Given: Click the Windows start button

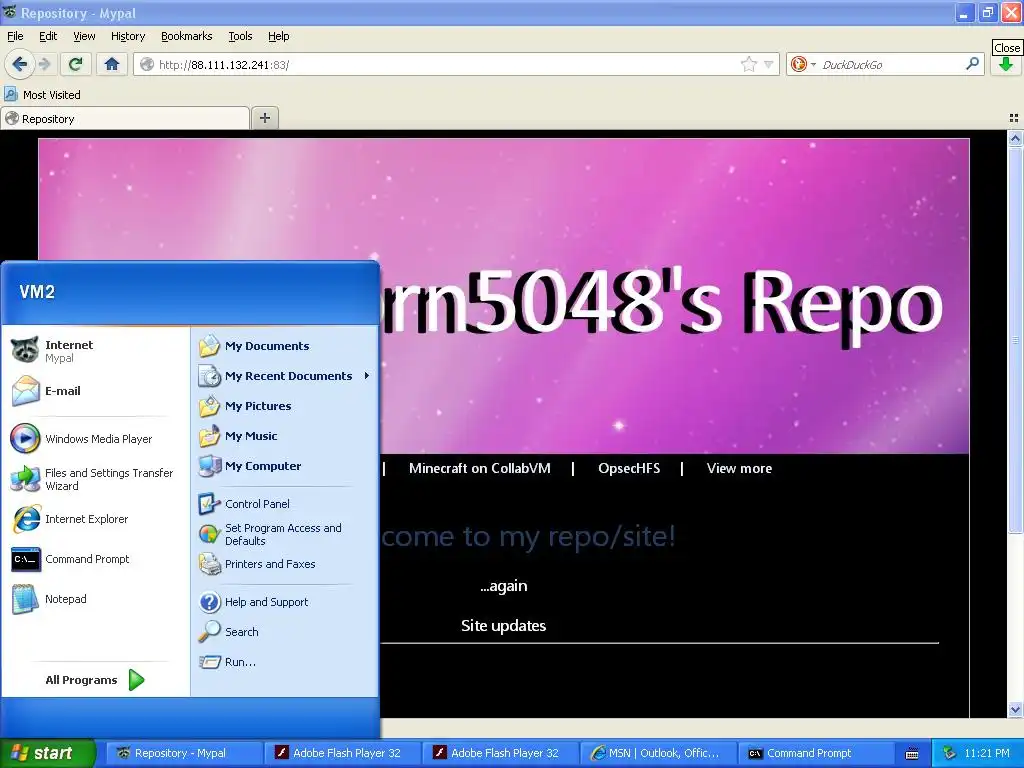Looking at the screenshot, I should pyautogui.click(x=48, y=753).
